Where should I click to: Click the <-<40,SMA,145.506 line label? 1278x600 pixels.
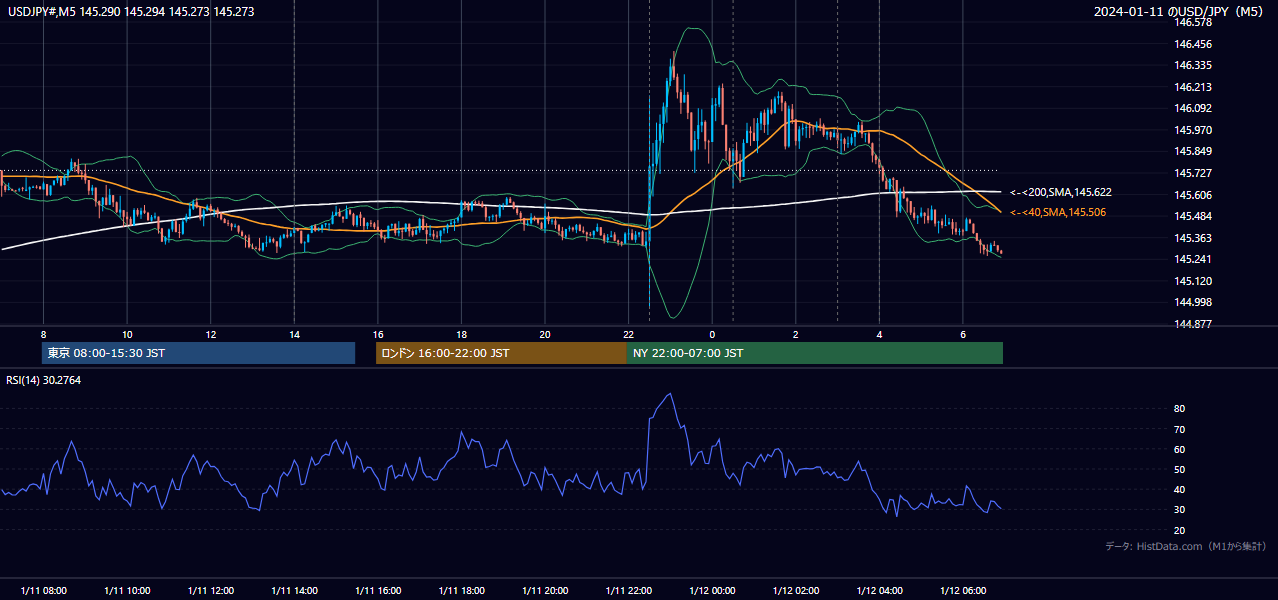(x=1058, y=212)
